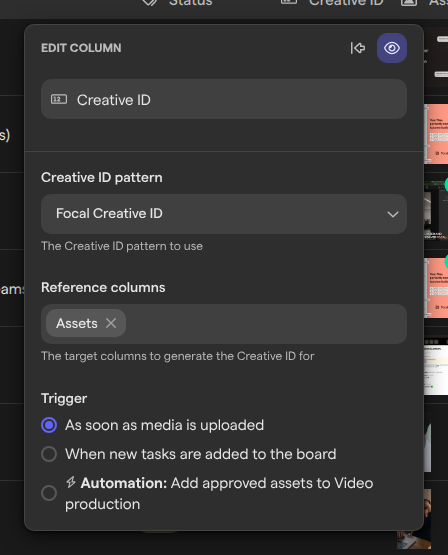Click the Creative ID column header behind panel
This screenshot has height=555, width=448.
point(346,3)
